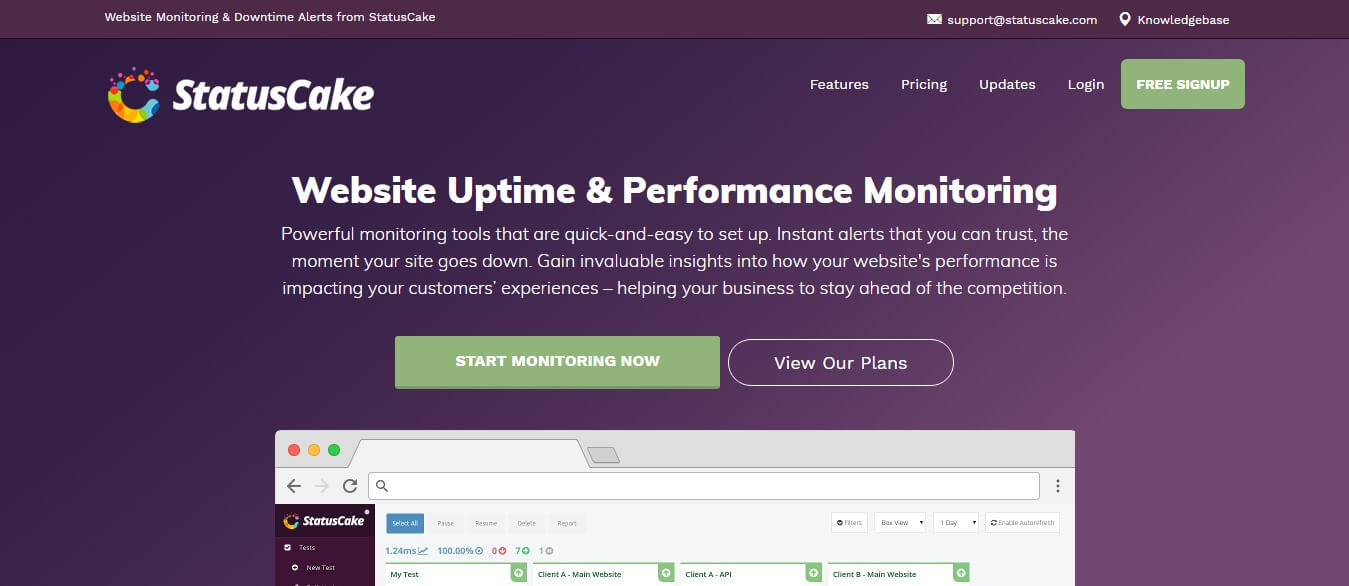Toggle the Tests checkbox in dashboard sidebar
Viewport: 1349px width, 586px height.
pyautogui.click(x=287, y=547)
